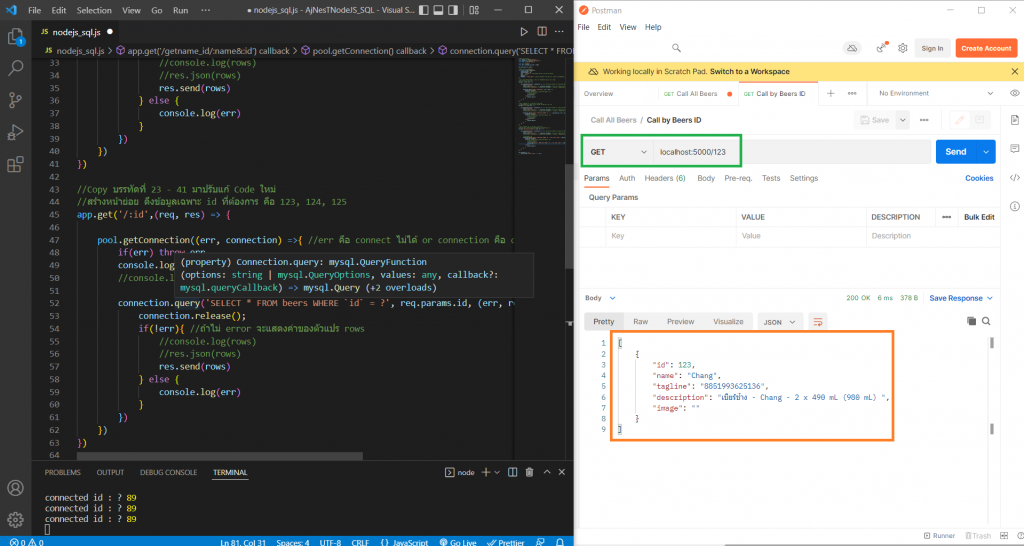Click the Postman search magnifier icon

(677, 48)
